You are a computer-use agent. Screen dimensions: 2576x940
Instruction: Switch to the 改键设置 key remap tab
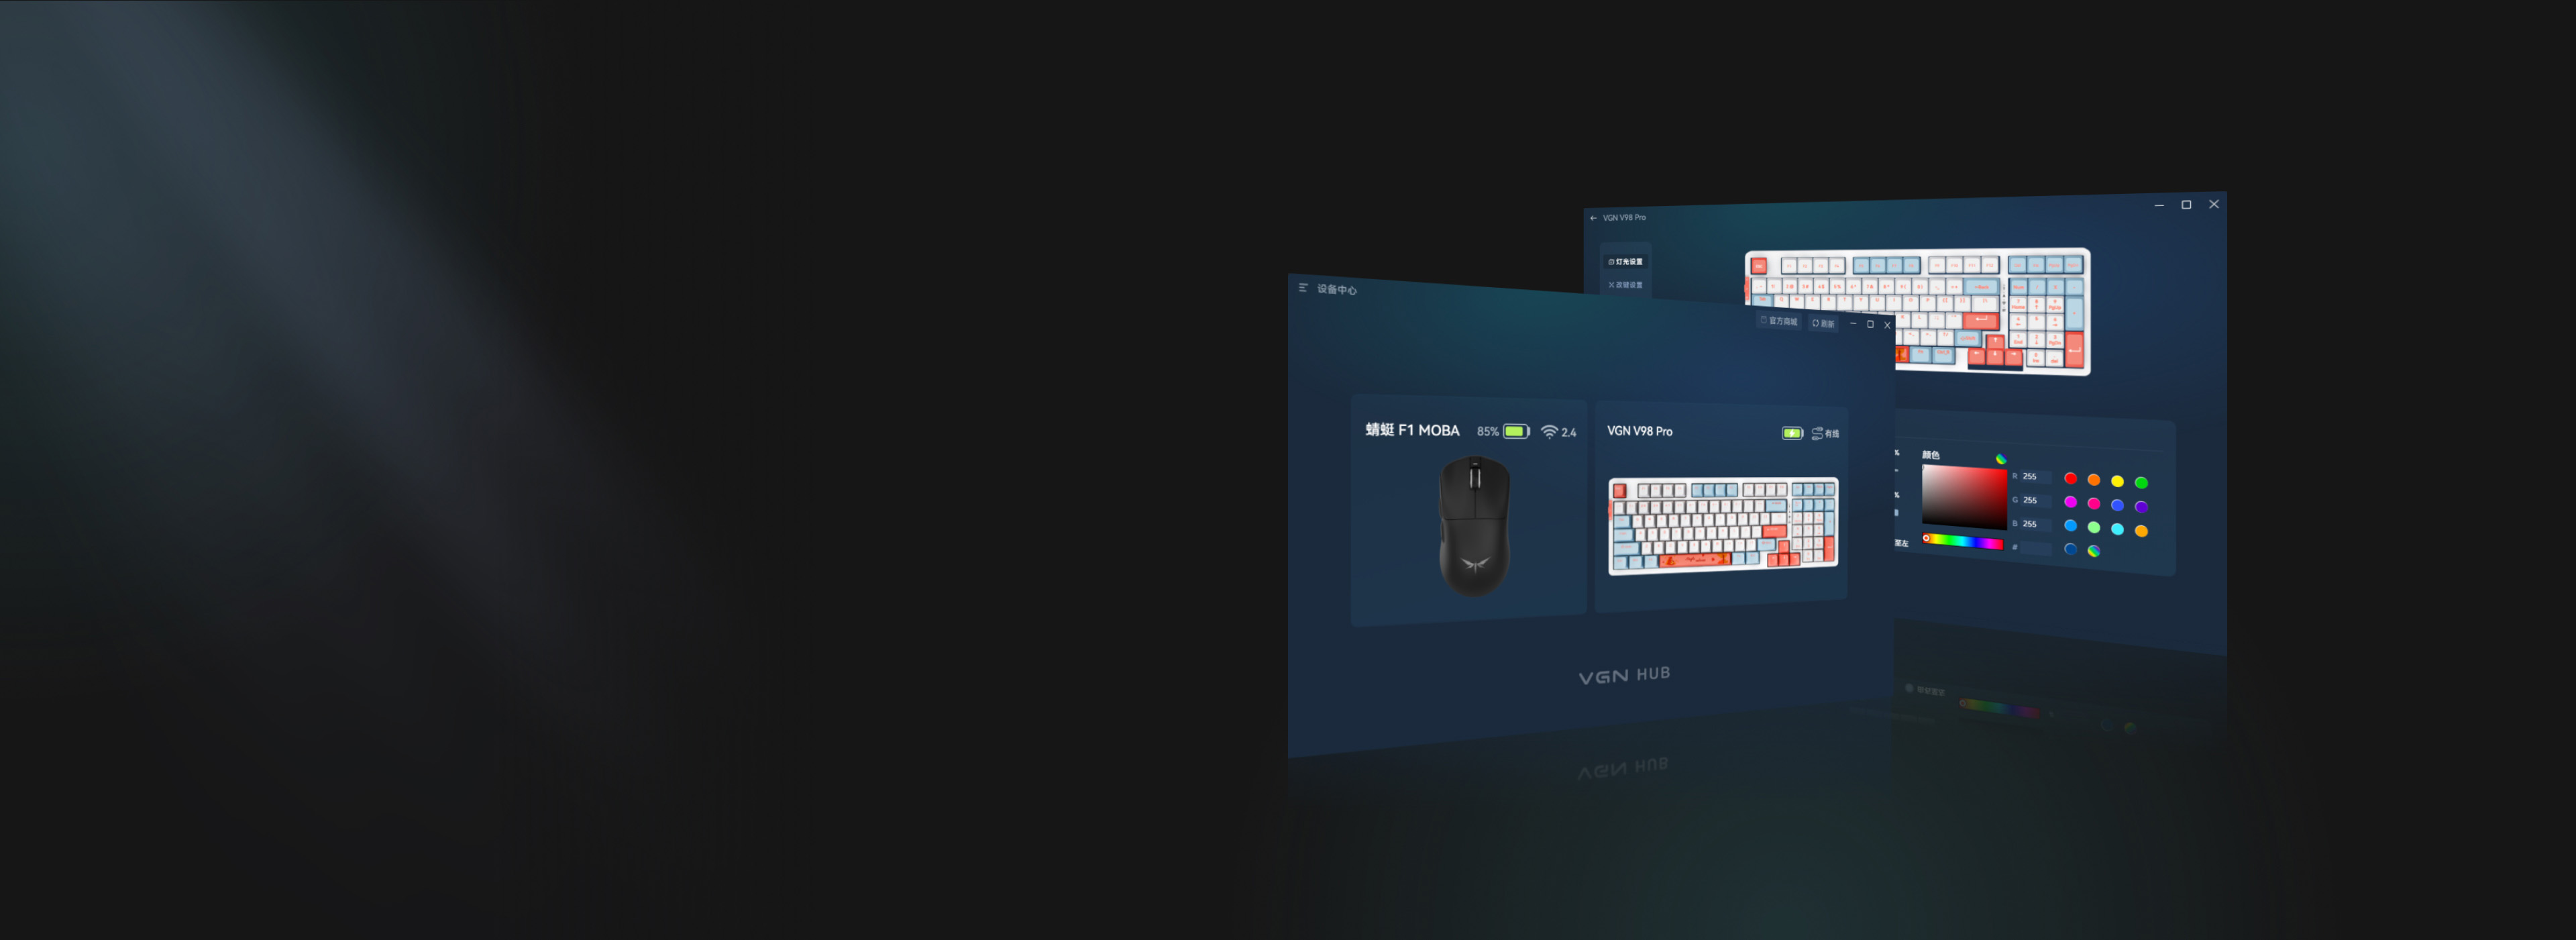pyautogui.click(x=1626, y=285)
